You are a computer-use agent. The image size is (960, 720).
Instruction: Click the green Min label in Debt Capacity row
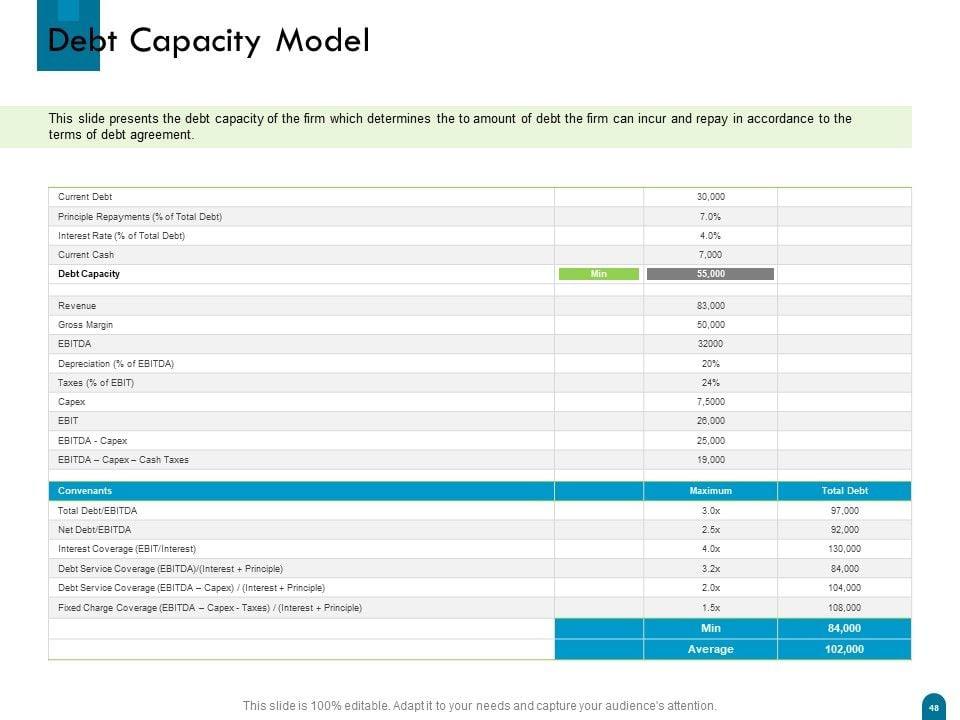coord(598,274)
